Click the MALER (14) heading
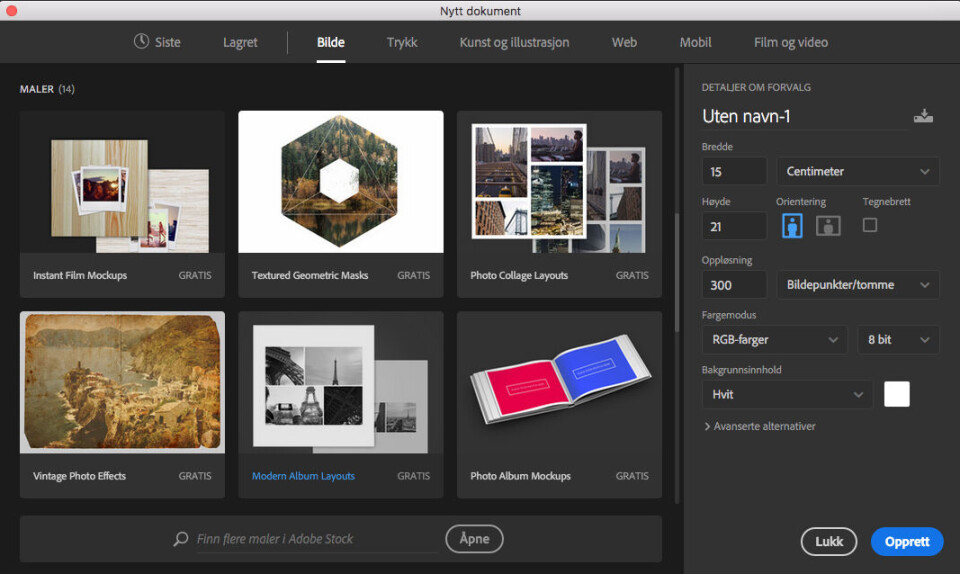This screenshot has height=574, width=960. [x=47, y=89]
